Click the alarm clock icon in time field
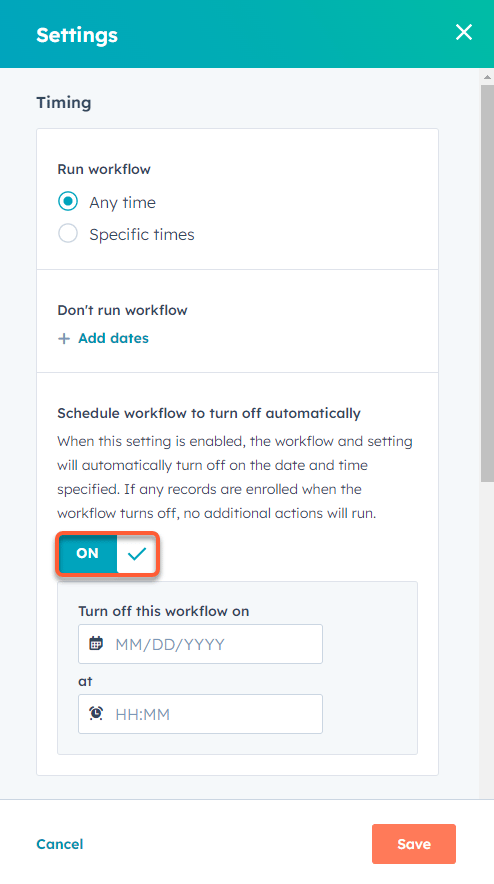This screenshot has width=494, height=884. coord(96,713)
